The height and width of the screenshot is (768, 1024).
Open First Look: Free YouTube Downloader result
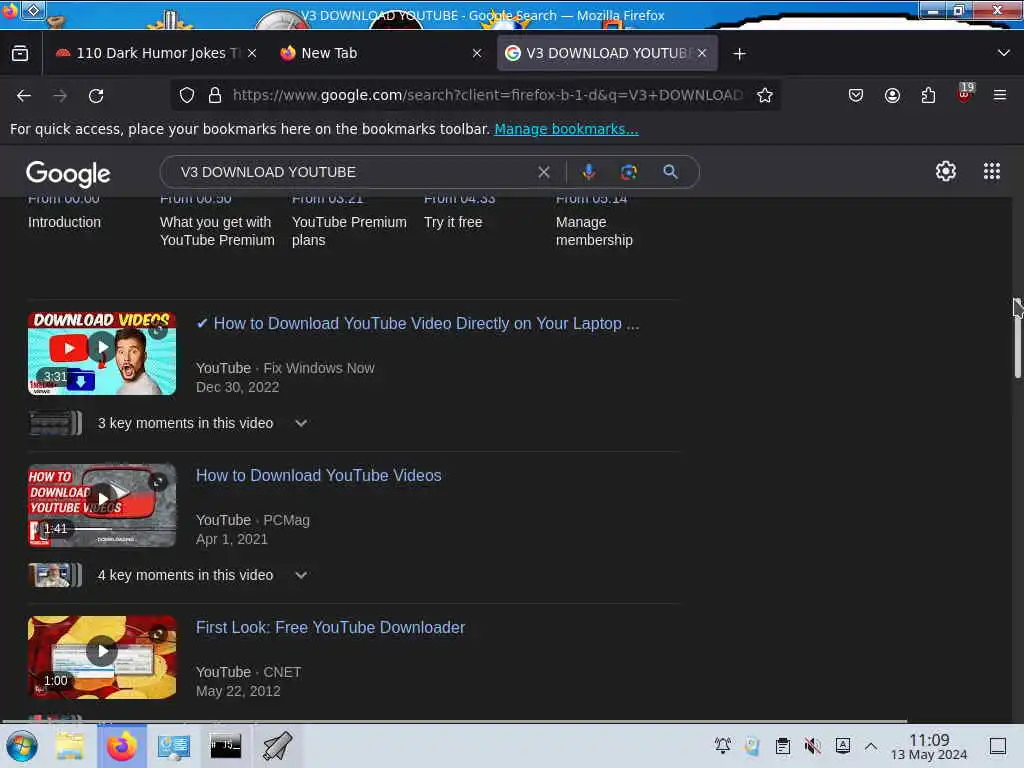point(330,628)
